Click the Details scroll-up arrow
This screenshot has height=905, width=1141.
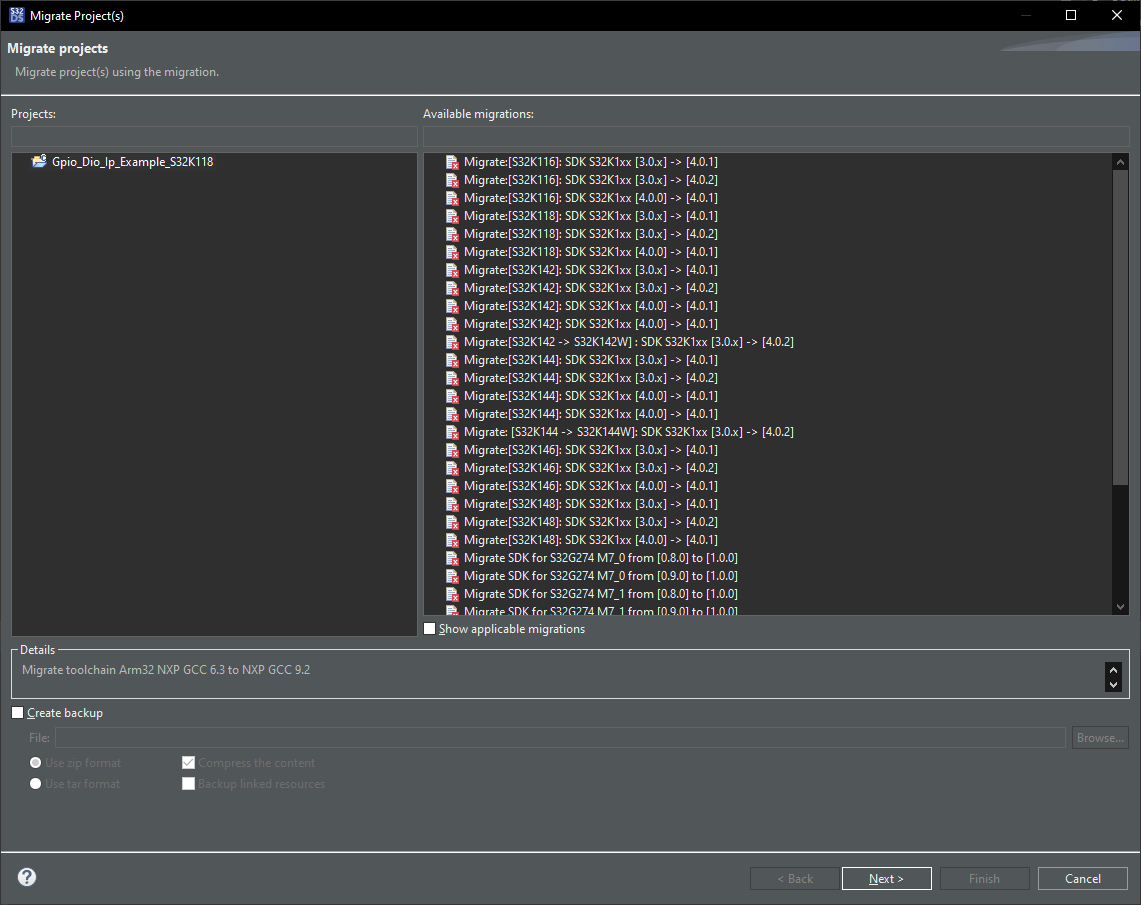tap(1113, 671)
